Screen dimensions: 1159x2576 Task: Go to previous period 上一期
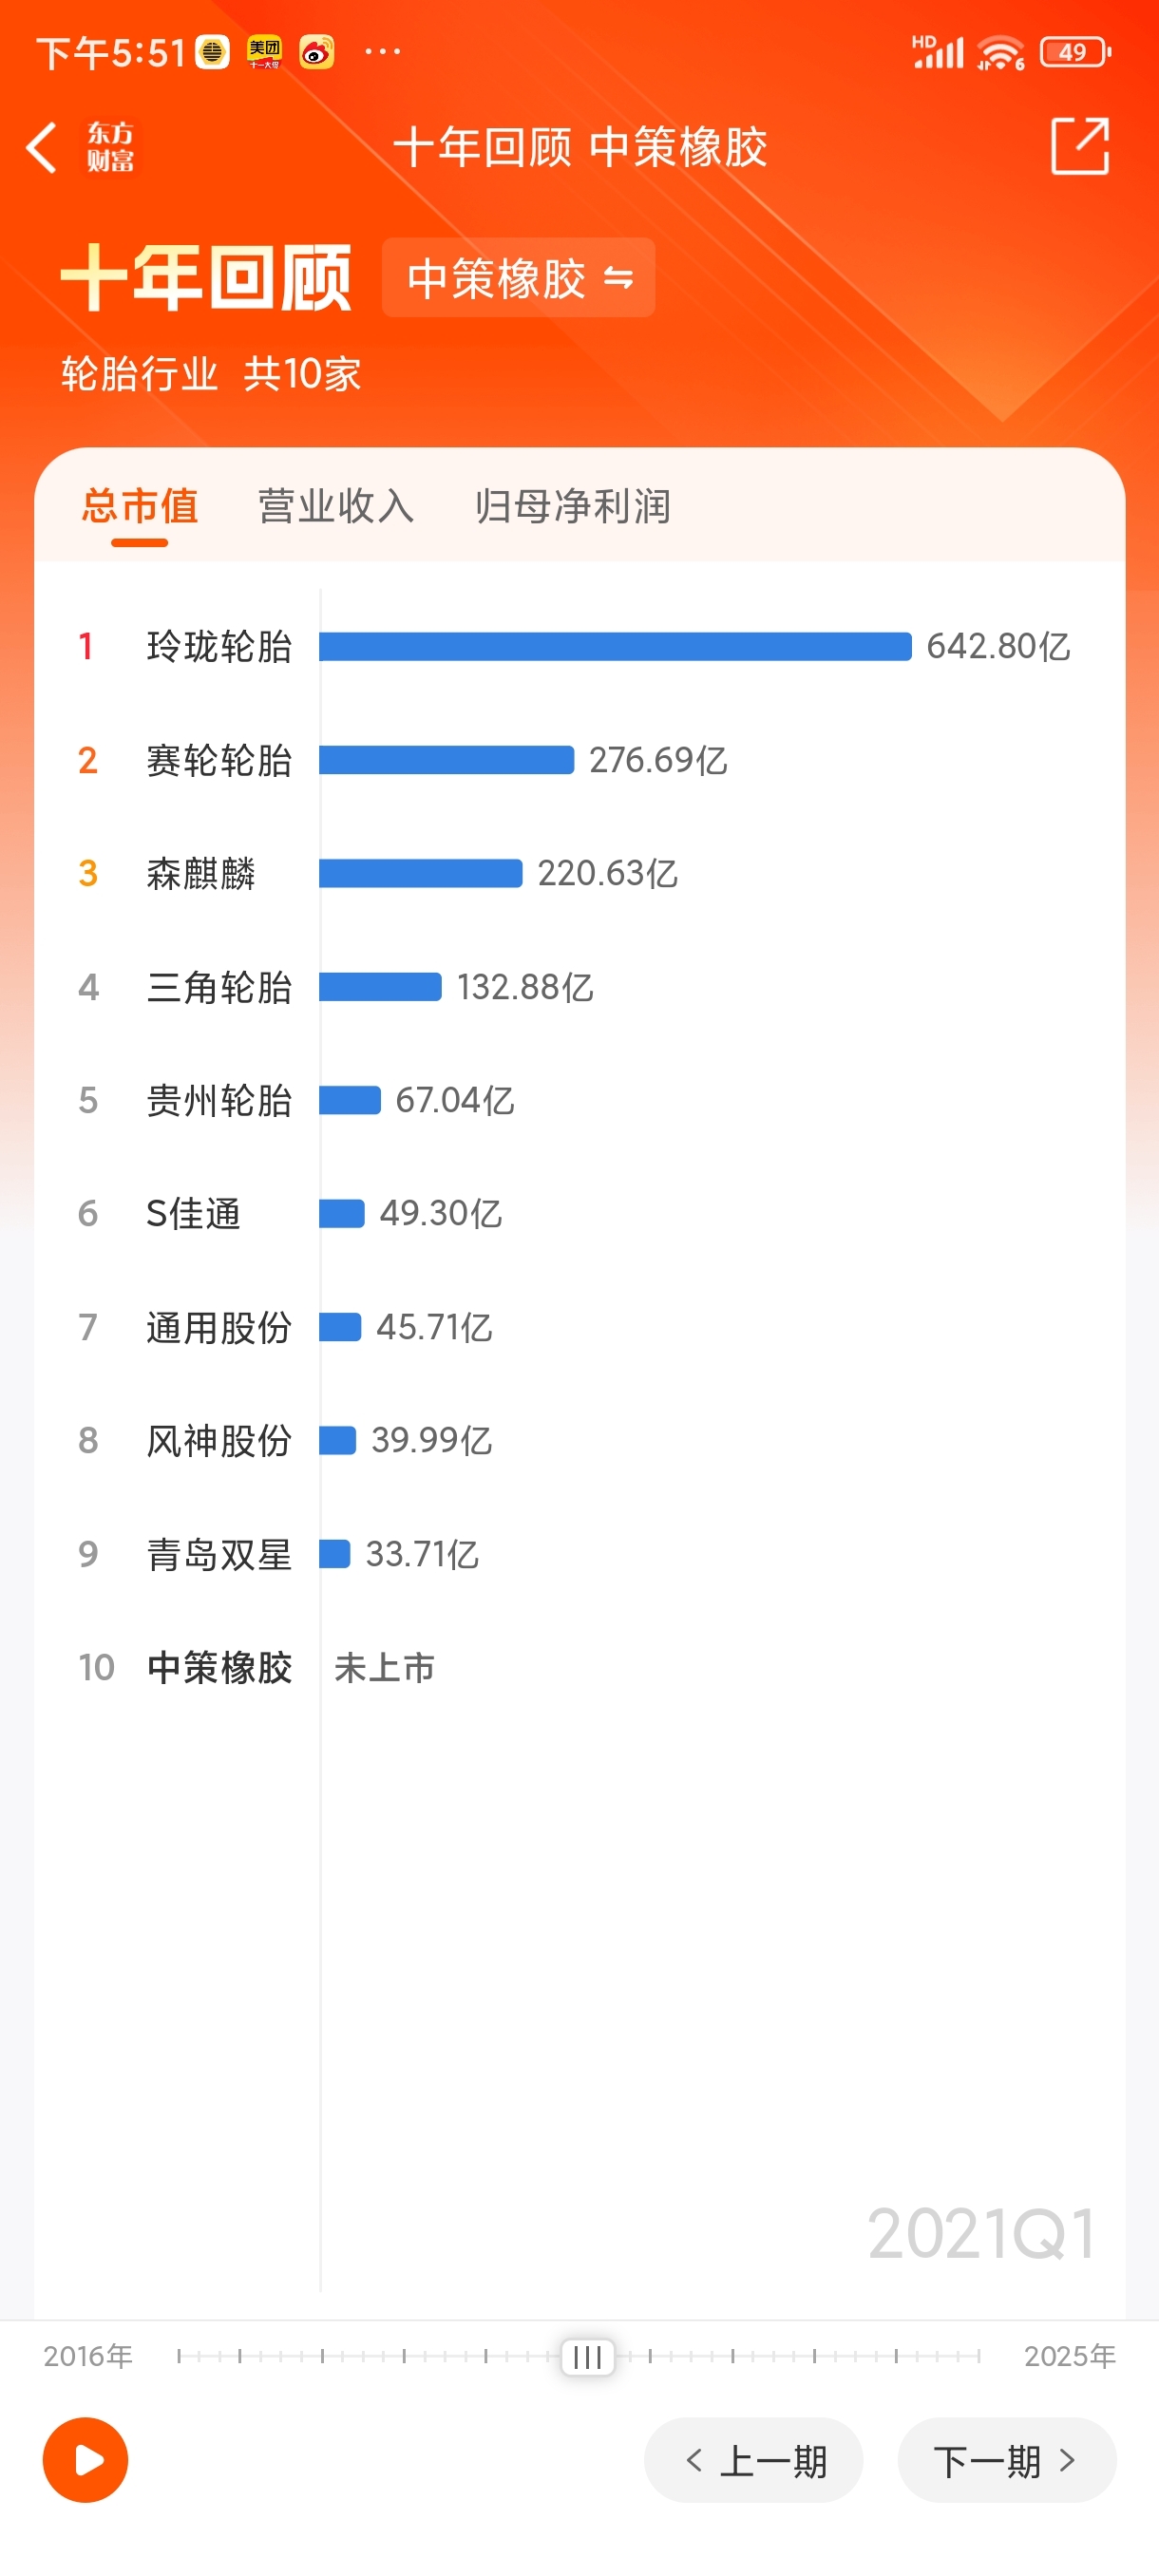(x=753, y=2459)
